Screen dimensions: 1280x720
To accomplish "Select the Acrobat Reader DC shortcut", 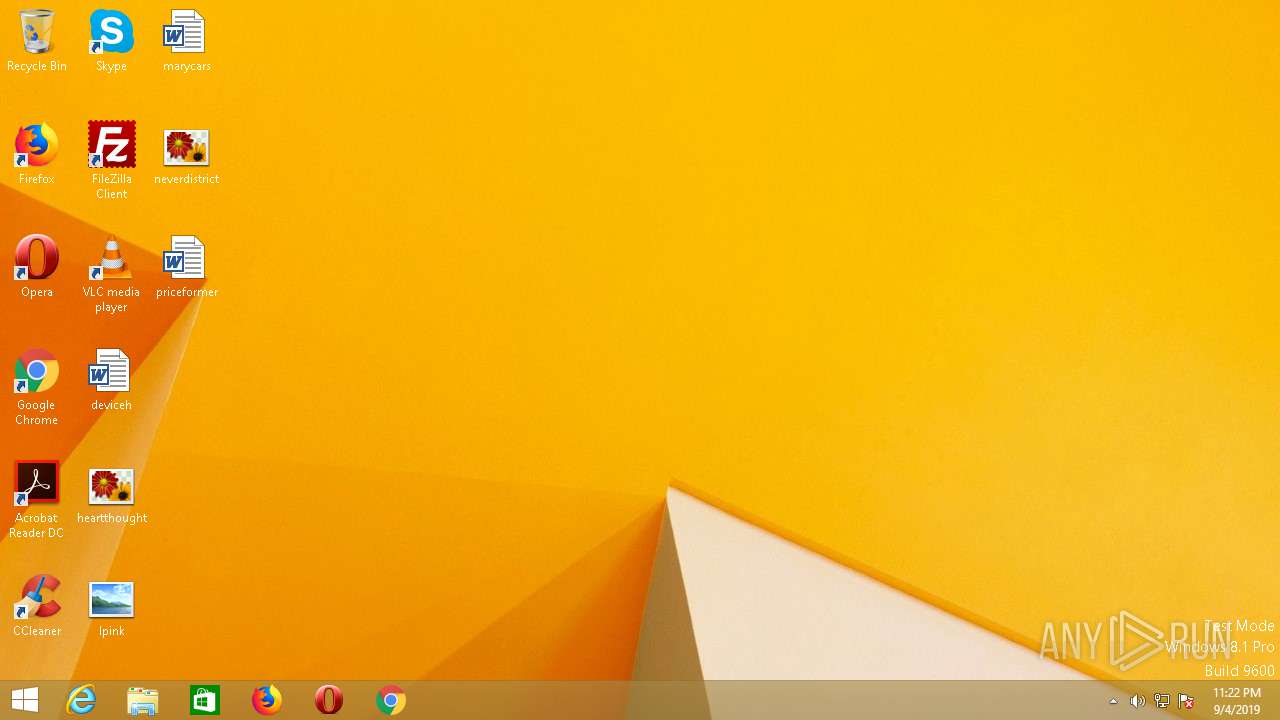I will coord(37,499).
